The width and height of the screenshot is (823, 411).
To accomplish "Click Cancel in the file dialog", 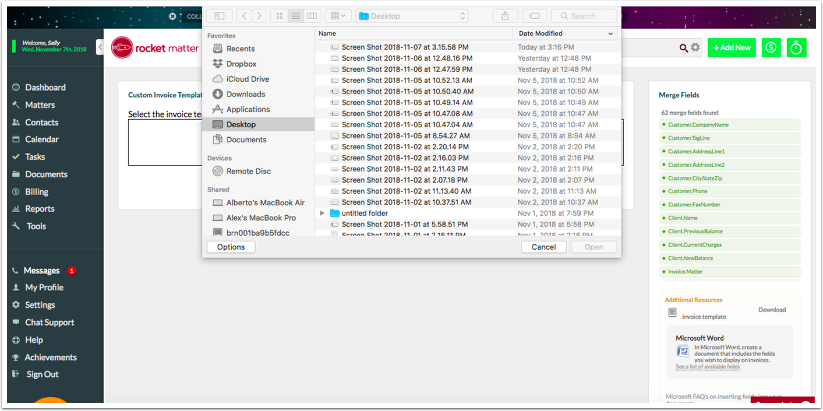I will [x=544, y=247].
